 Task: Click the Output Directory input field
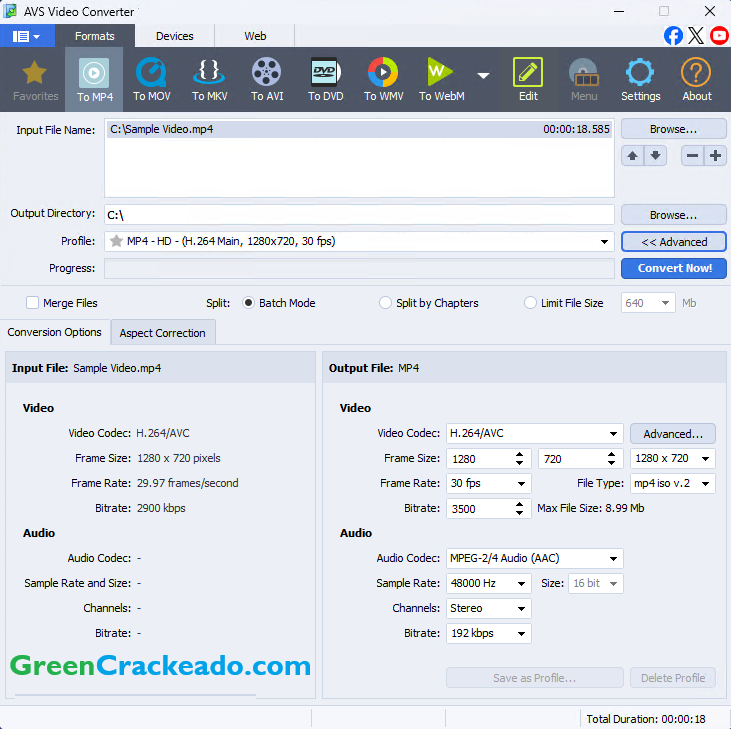pos(359,215)
